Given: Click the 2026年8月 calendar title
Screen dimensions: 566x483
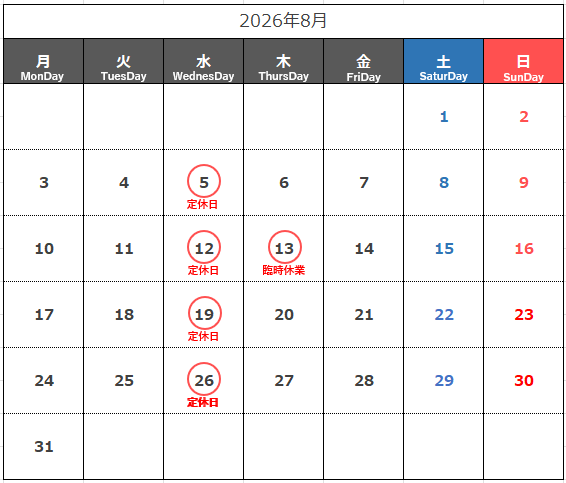Looking at the screenshot, I should click(x=283, y=21).
